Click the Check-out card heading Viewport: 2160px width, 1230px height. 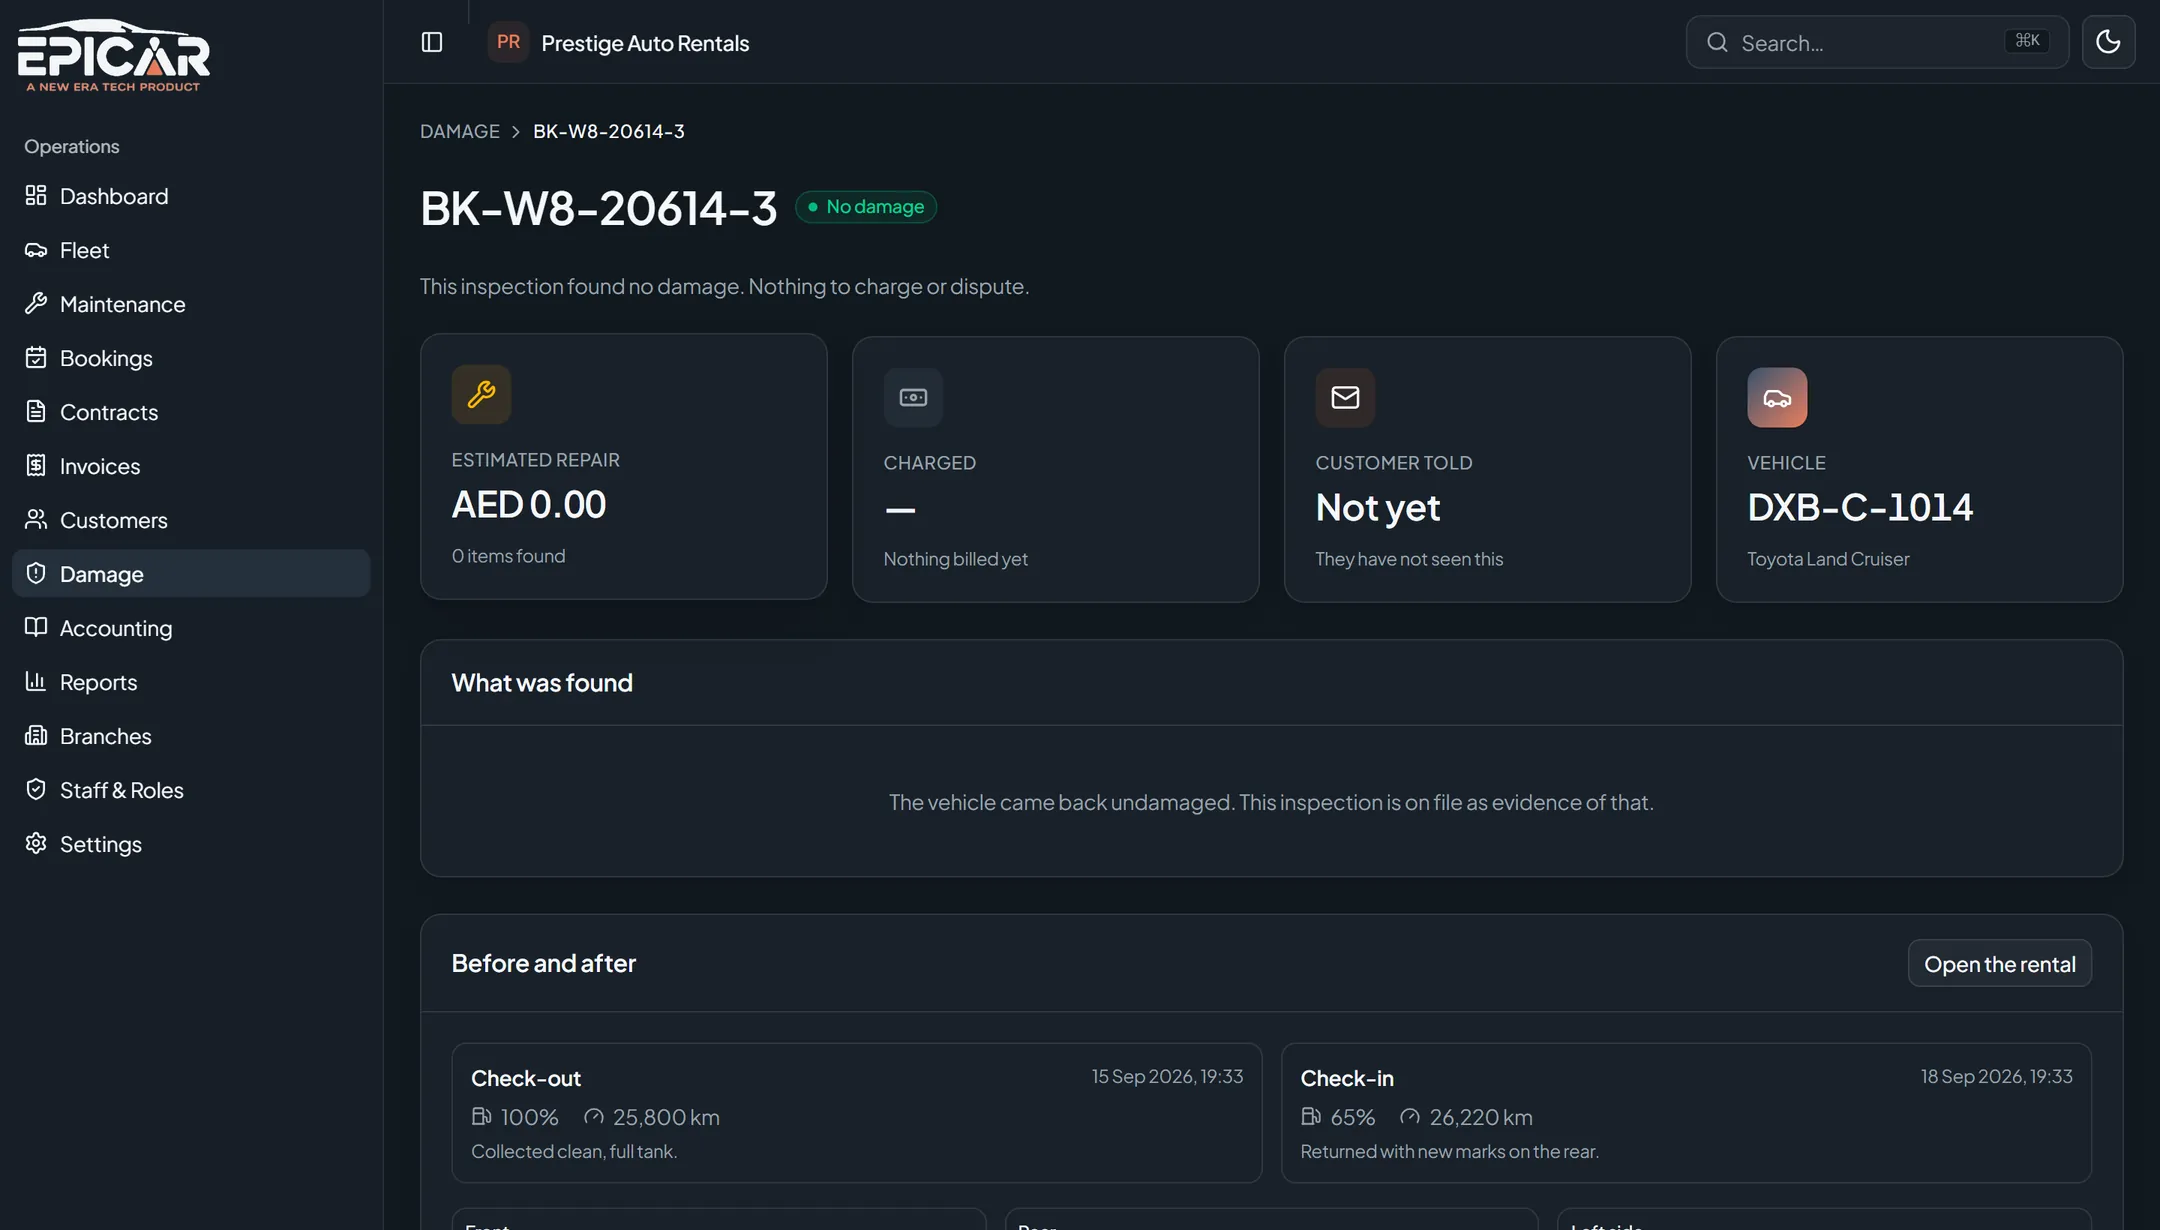(526, 1078)
